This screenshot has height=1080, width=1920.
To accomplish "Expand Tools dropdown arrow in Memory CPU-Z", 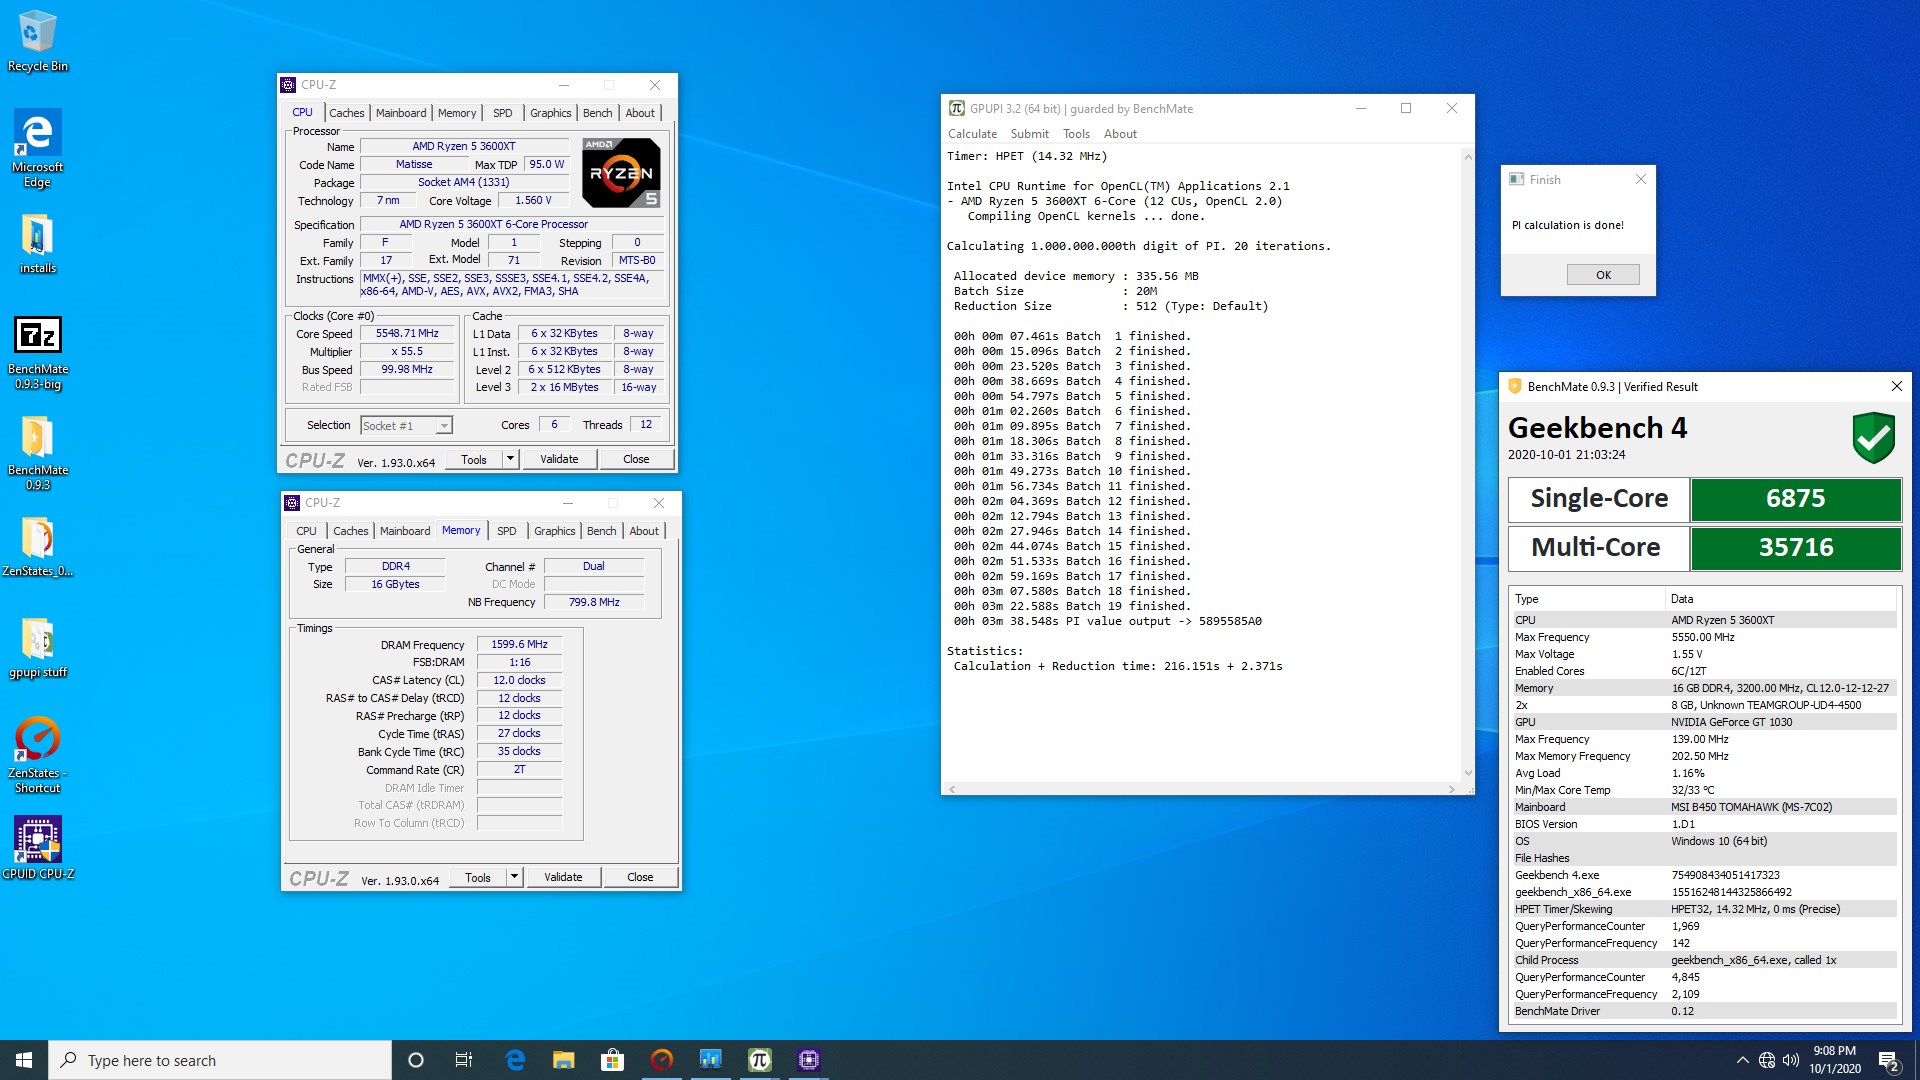I will [514, 877].
